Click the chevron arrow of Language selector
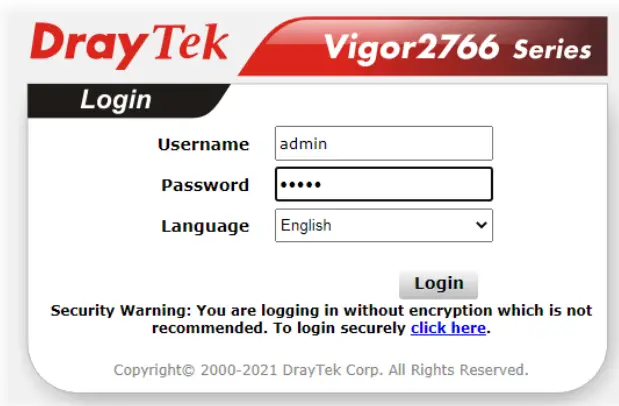Screen dimensions: 619x406 coord(481,225)
